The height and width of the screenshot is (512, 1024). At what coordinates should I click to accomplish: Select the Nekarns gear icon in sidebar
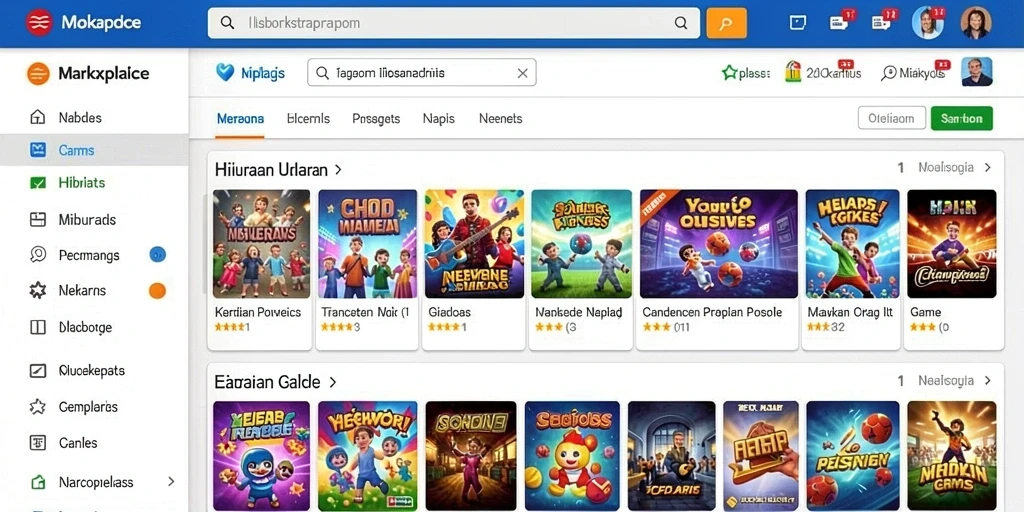tap(38, 291)
